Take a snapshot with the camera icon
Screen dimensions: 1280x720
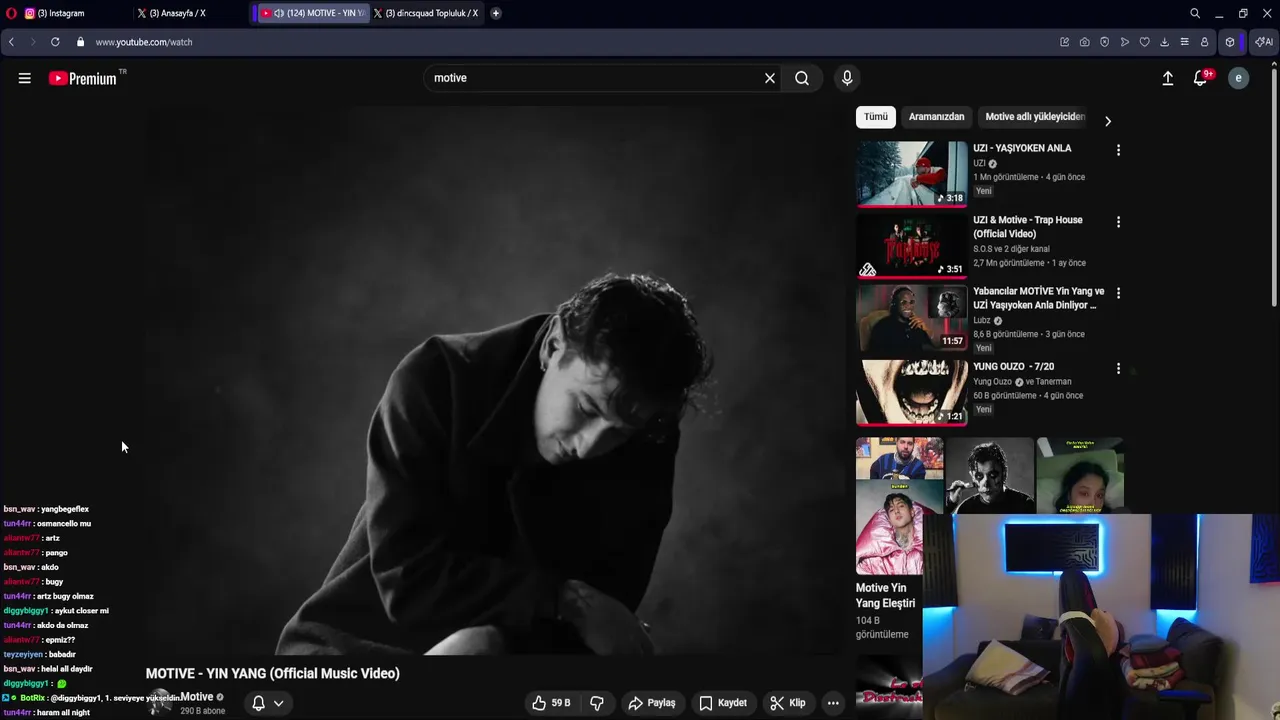point(1085,42)
